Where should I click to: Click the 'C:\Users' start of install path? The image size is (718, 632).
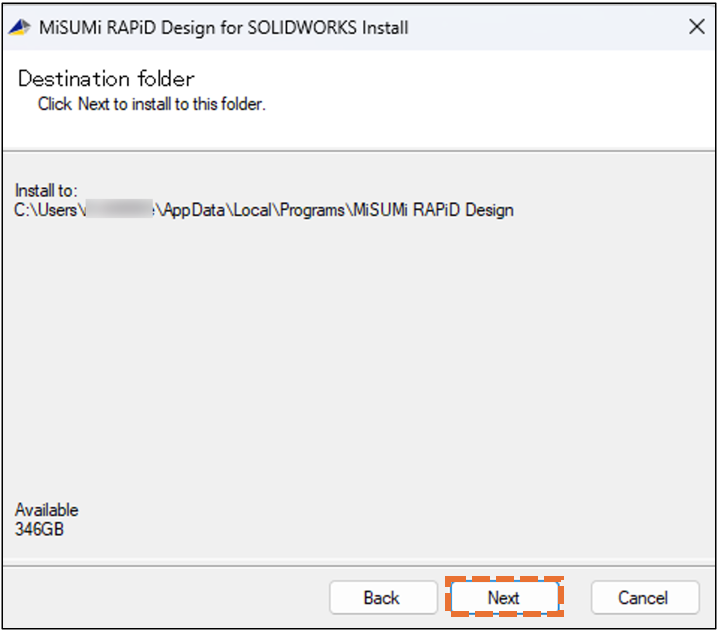tap(44, 210)
